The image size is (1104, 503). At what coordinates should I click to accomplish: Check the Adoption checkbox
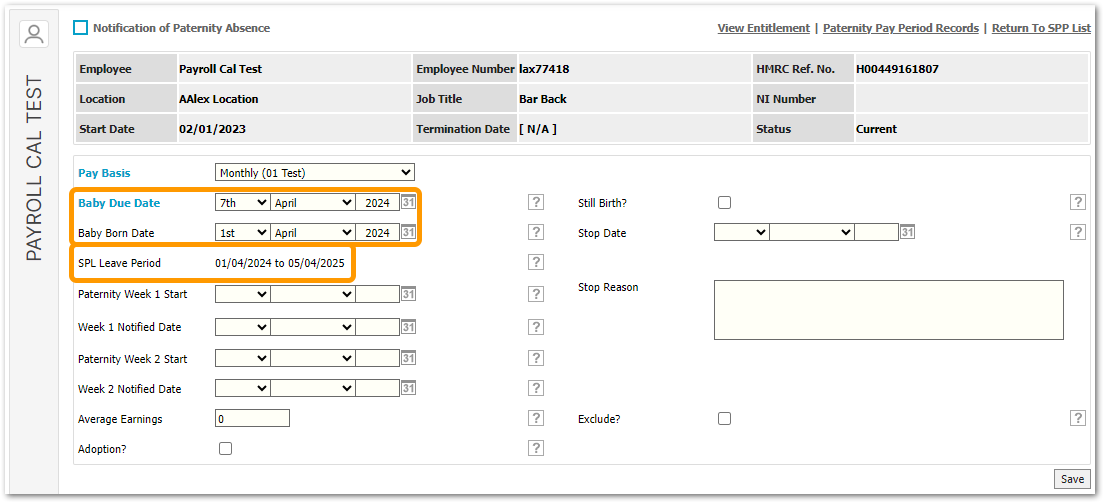tap(225, 449)
